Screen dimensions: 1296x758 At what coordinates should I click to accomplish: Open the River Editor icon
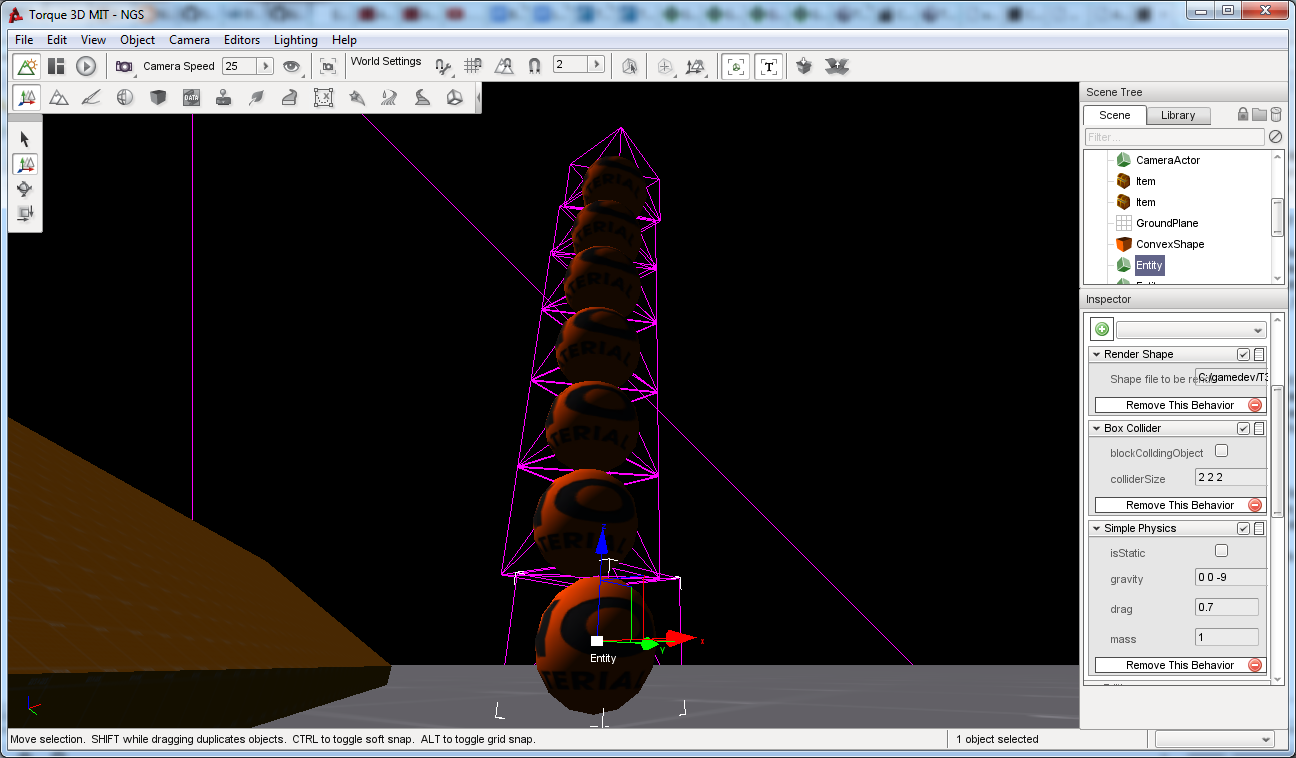point(389,97)
